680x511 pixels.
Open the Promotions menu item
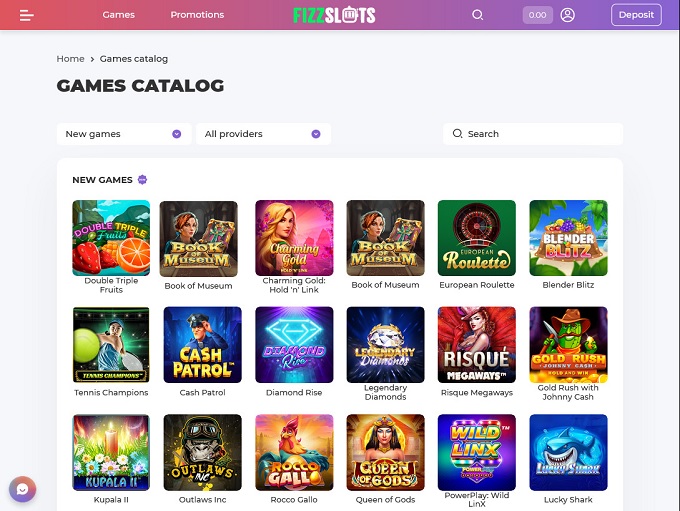[197, 15]
